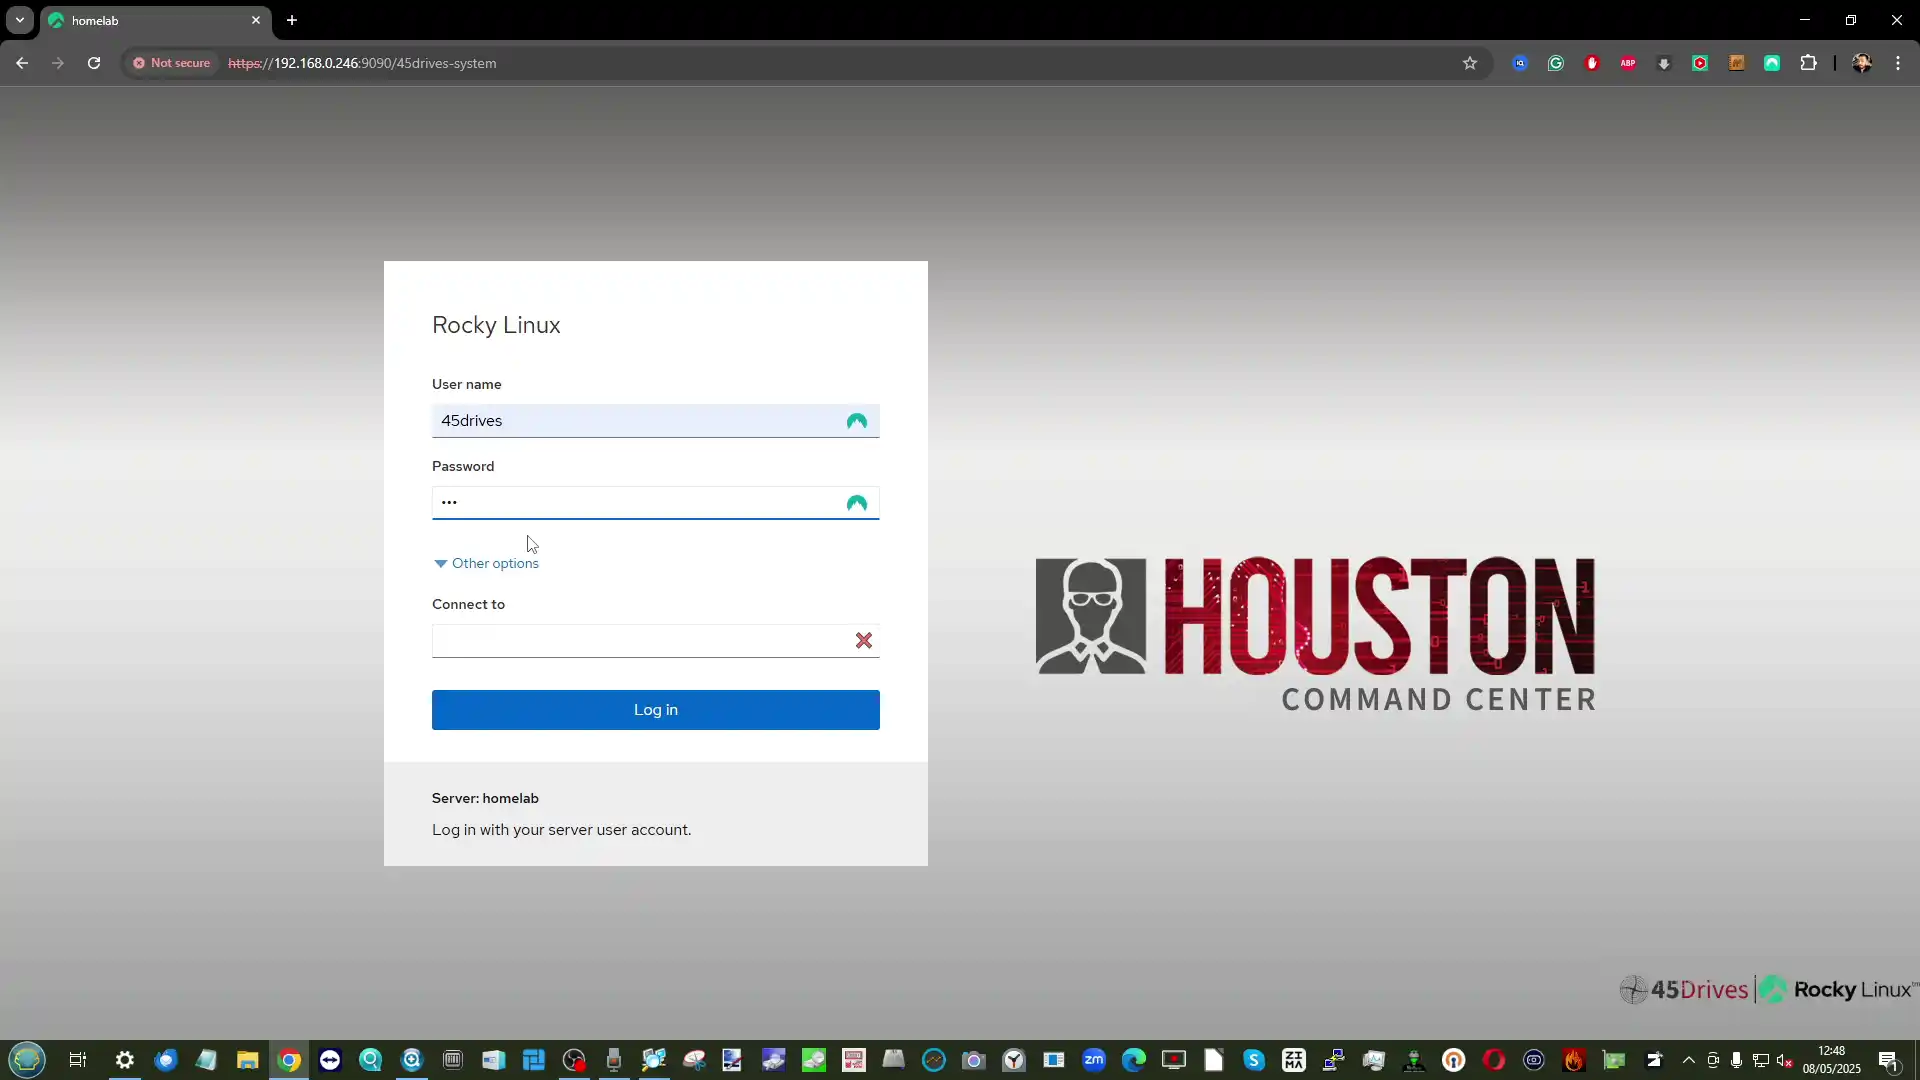This screenshot has width=1920, height=1080.
Task: Open TeamViewer from taskbar
Action: coord(330,1060)
